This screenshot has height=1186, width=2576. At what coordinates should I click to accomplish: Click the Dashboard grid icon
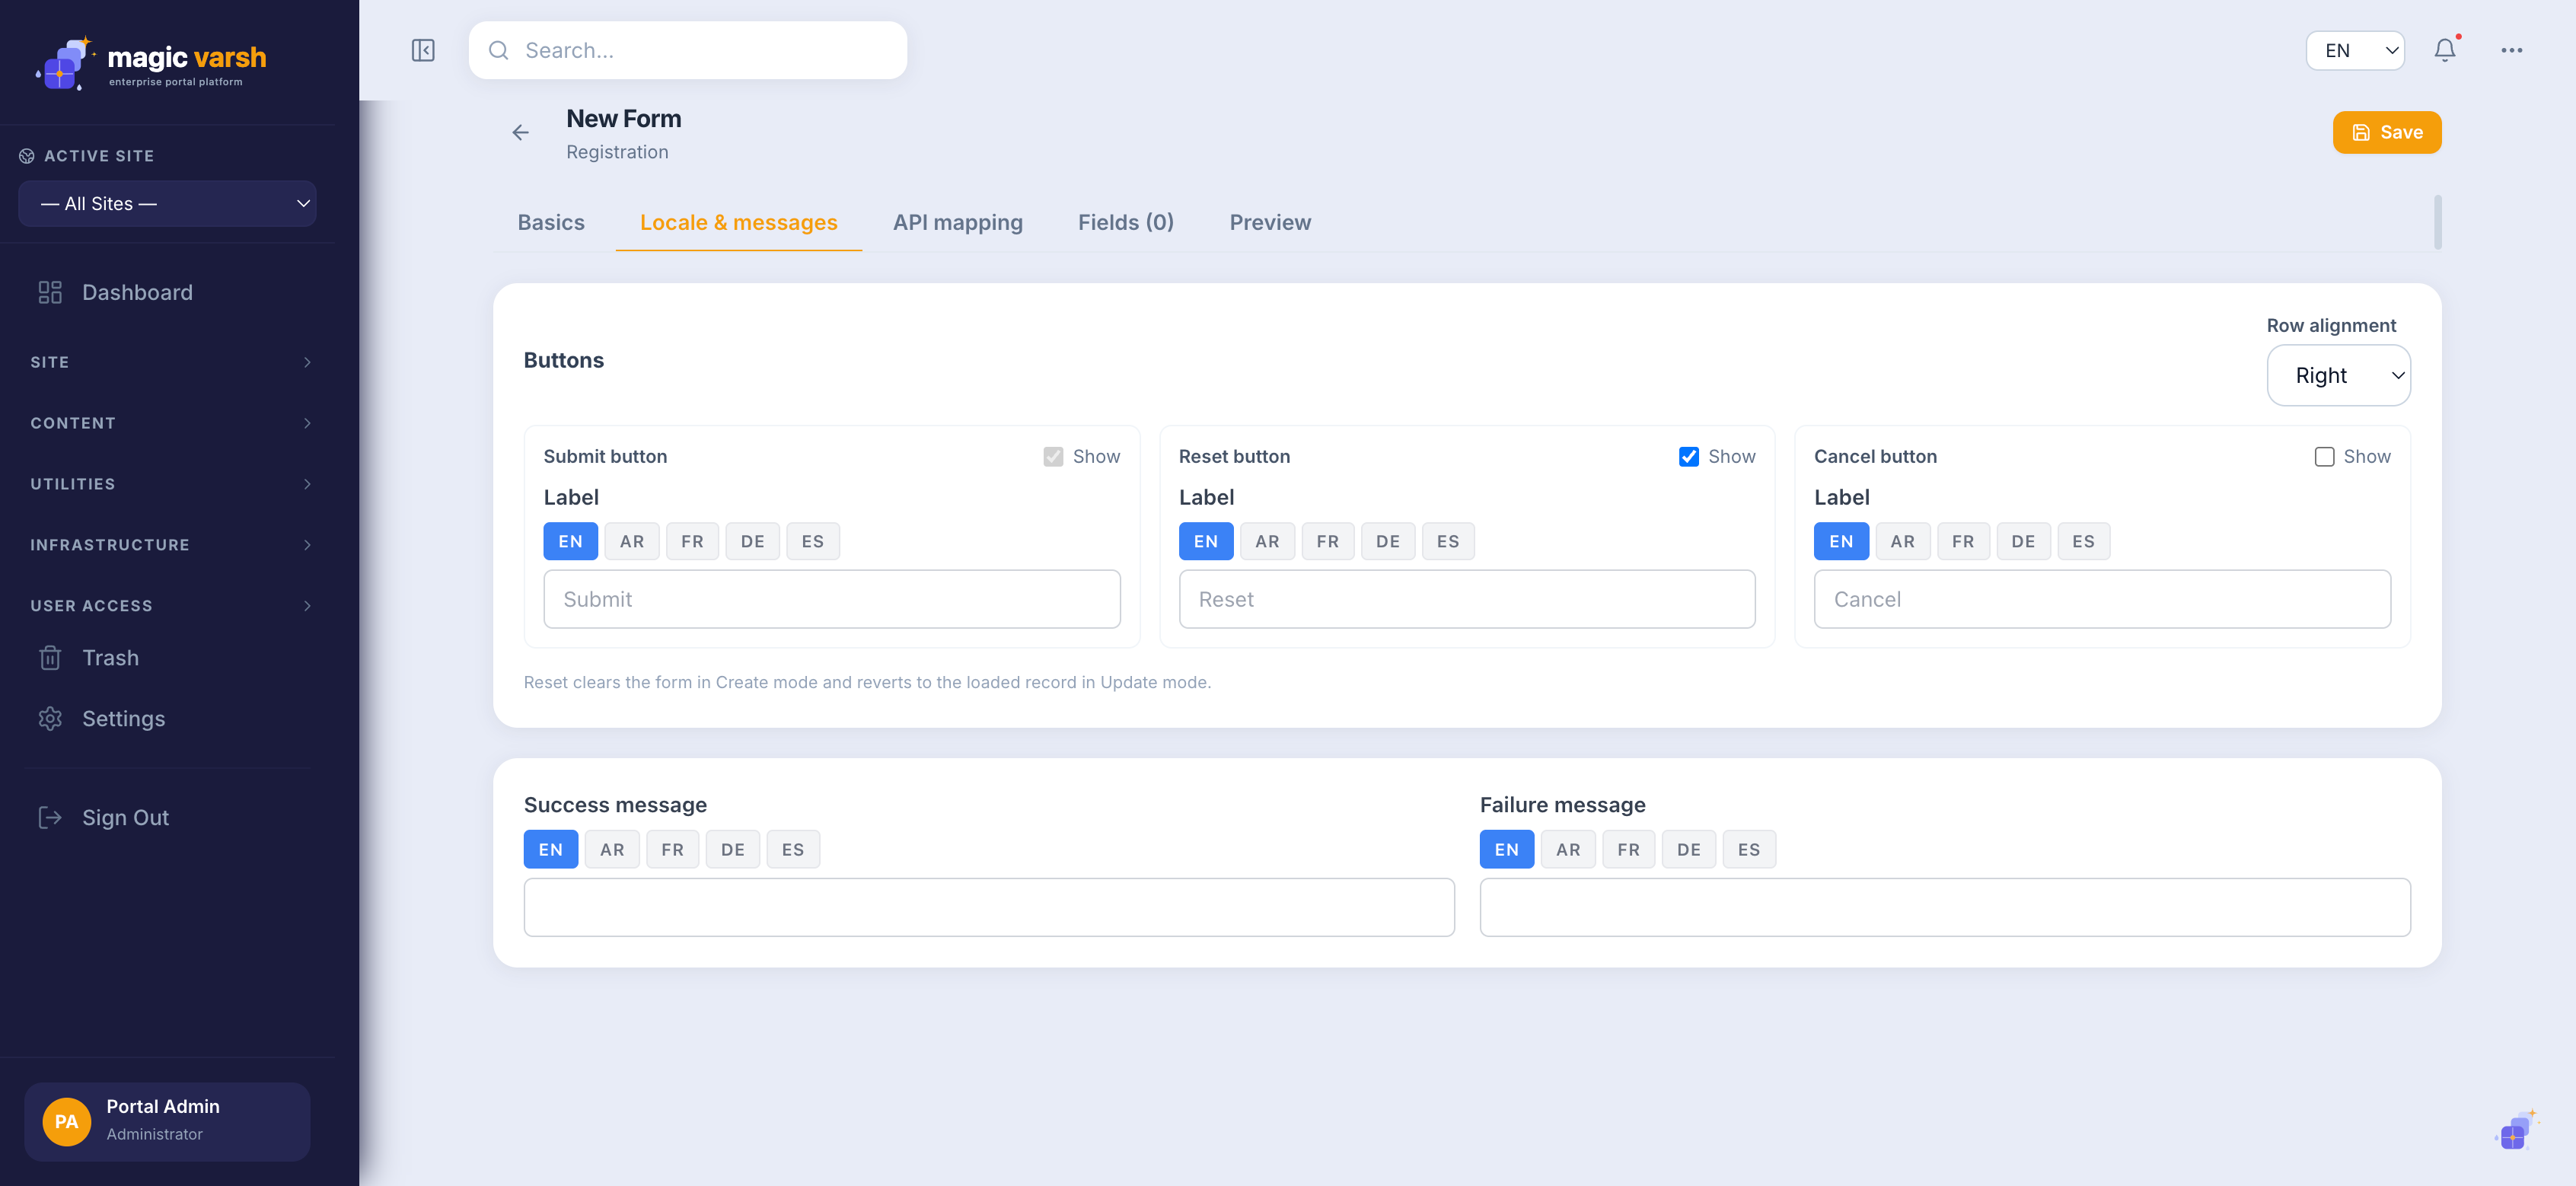[x=50, y=292]
